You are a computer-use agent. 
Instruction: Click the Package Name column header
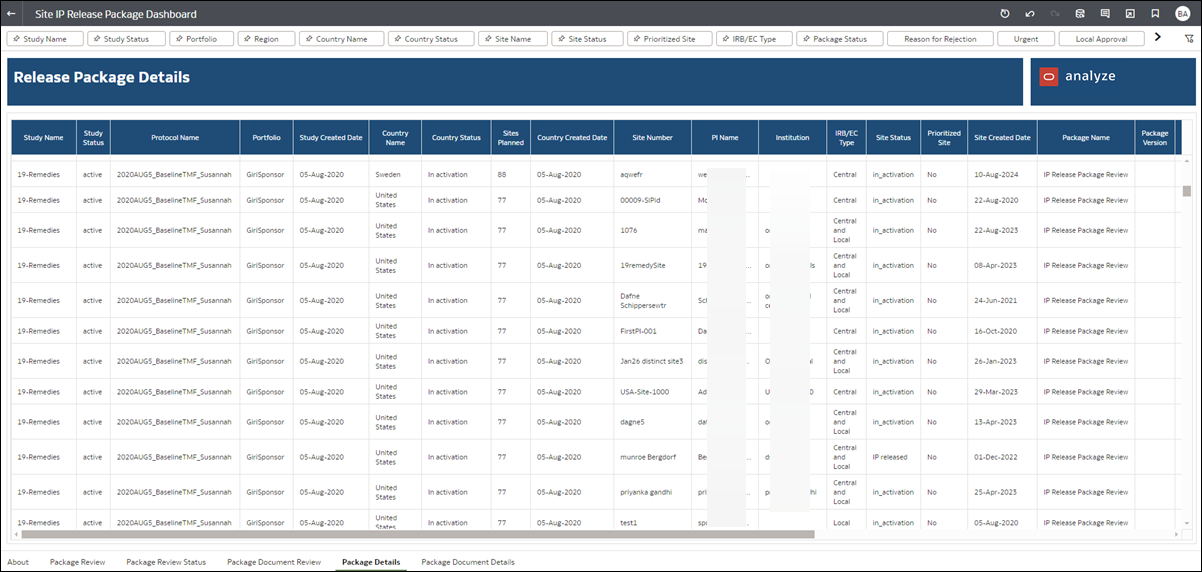tap(1086, 138)
